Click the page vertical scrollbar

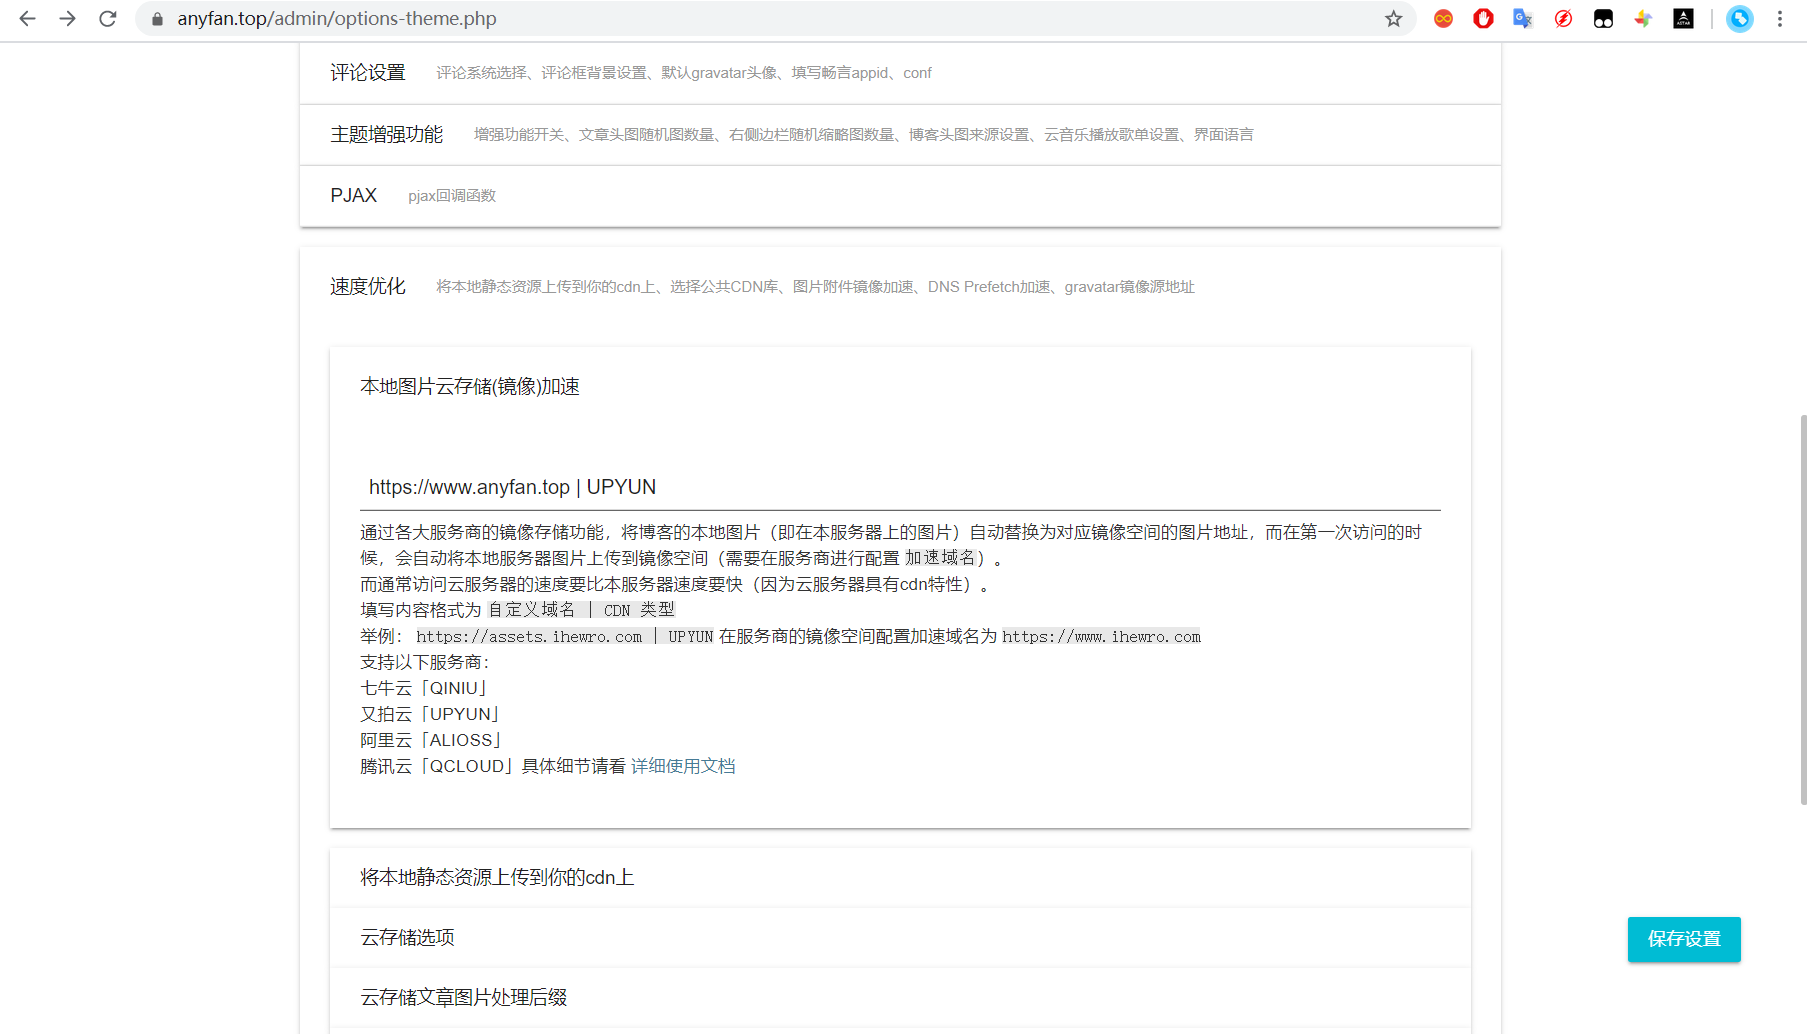point(1802,609)
